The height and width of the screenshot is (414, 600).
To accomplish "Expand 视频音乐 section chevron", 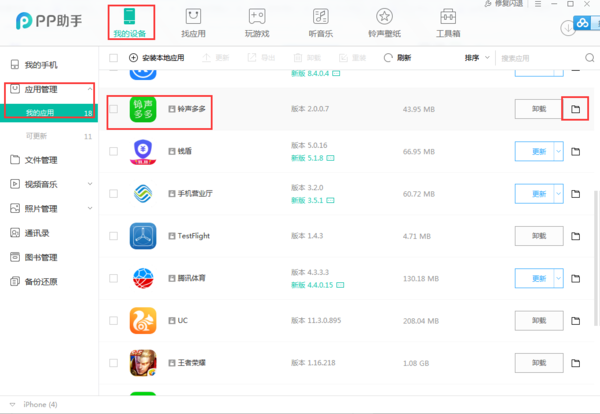I will tap(90, 184).
